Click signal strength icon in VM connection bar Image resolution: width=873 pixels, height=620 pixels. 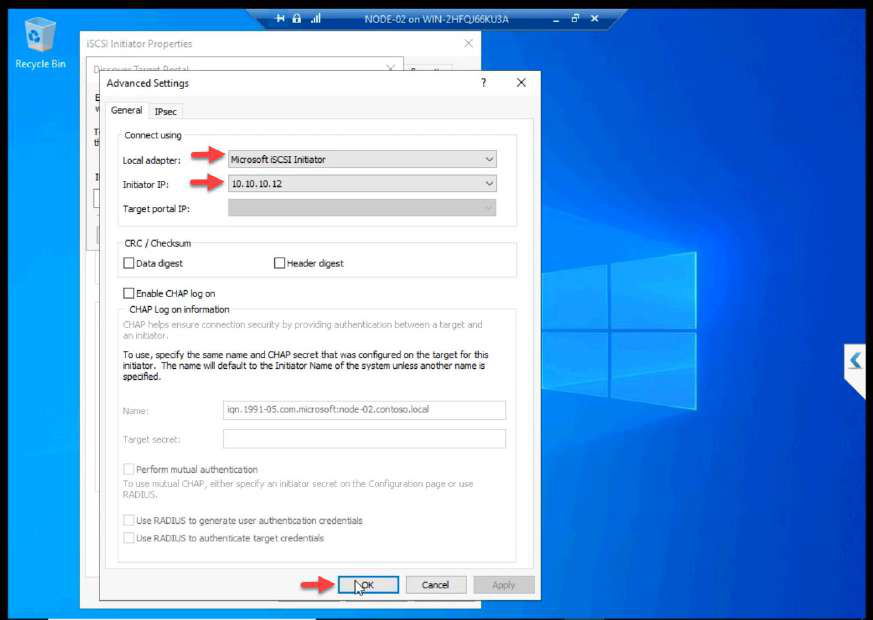316,18
